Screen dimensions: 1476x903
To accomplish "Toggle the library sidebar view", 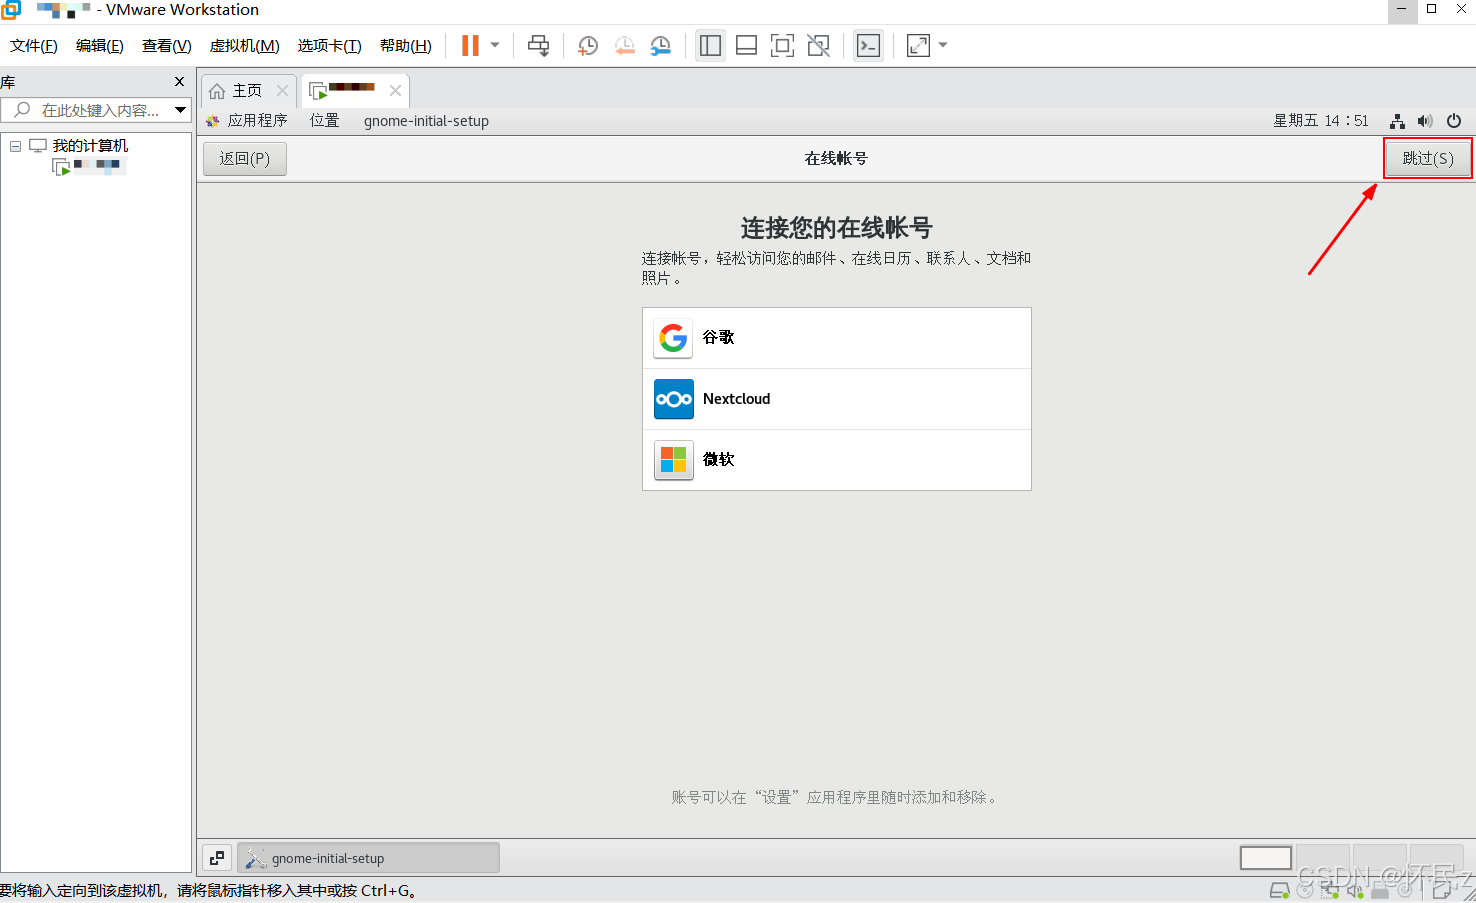I will tap(711, 45).
